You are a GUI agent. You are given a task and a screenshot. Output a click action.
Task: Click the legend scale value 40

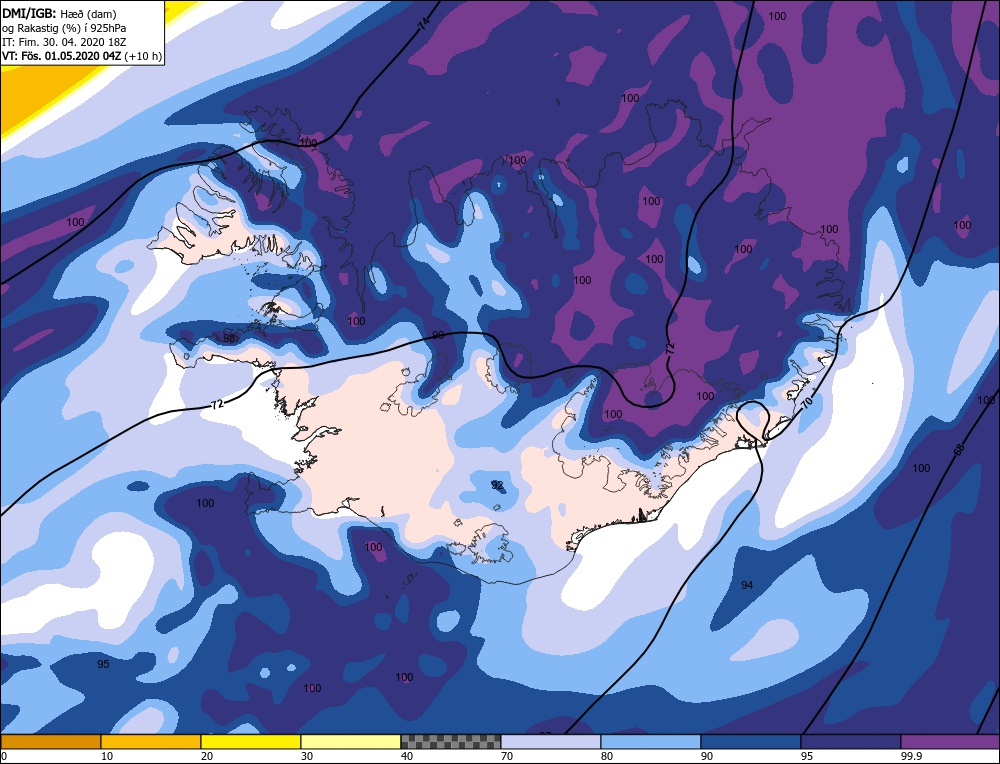[406, 756]
